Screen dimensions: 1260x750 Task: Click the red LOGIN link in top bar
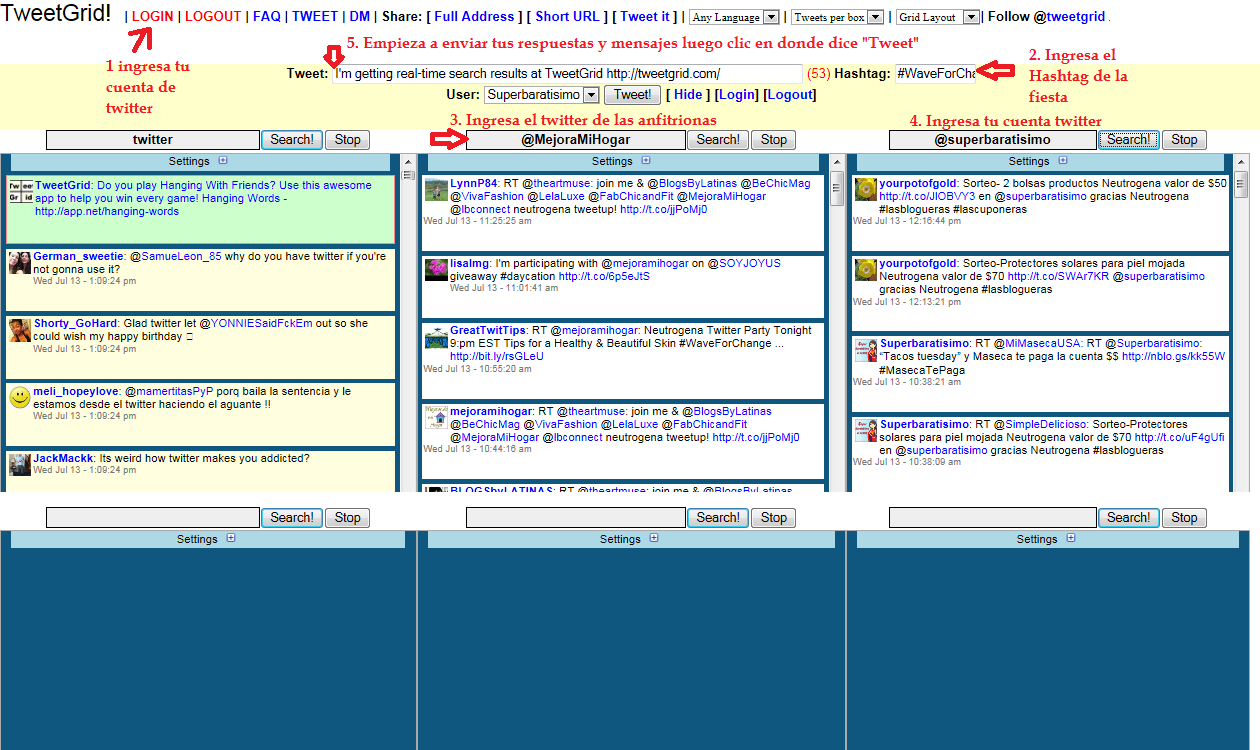coord(152,17)
